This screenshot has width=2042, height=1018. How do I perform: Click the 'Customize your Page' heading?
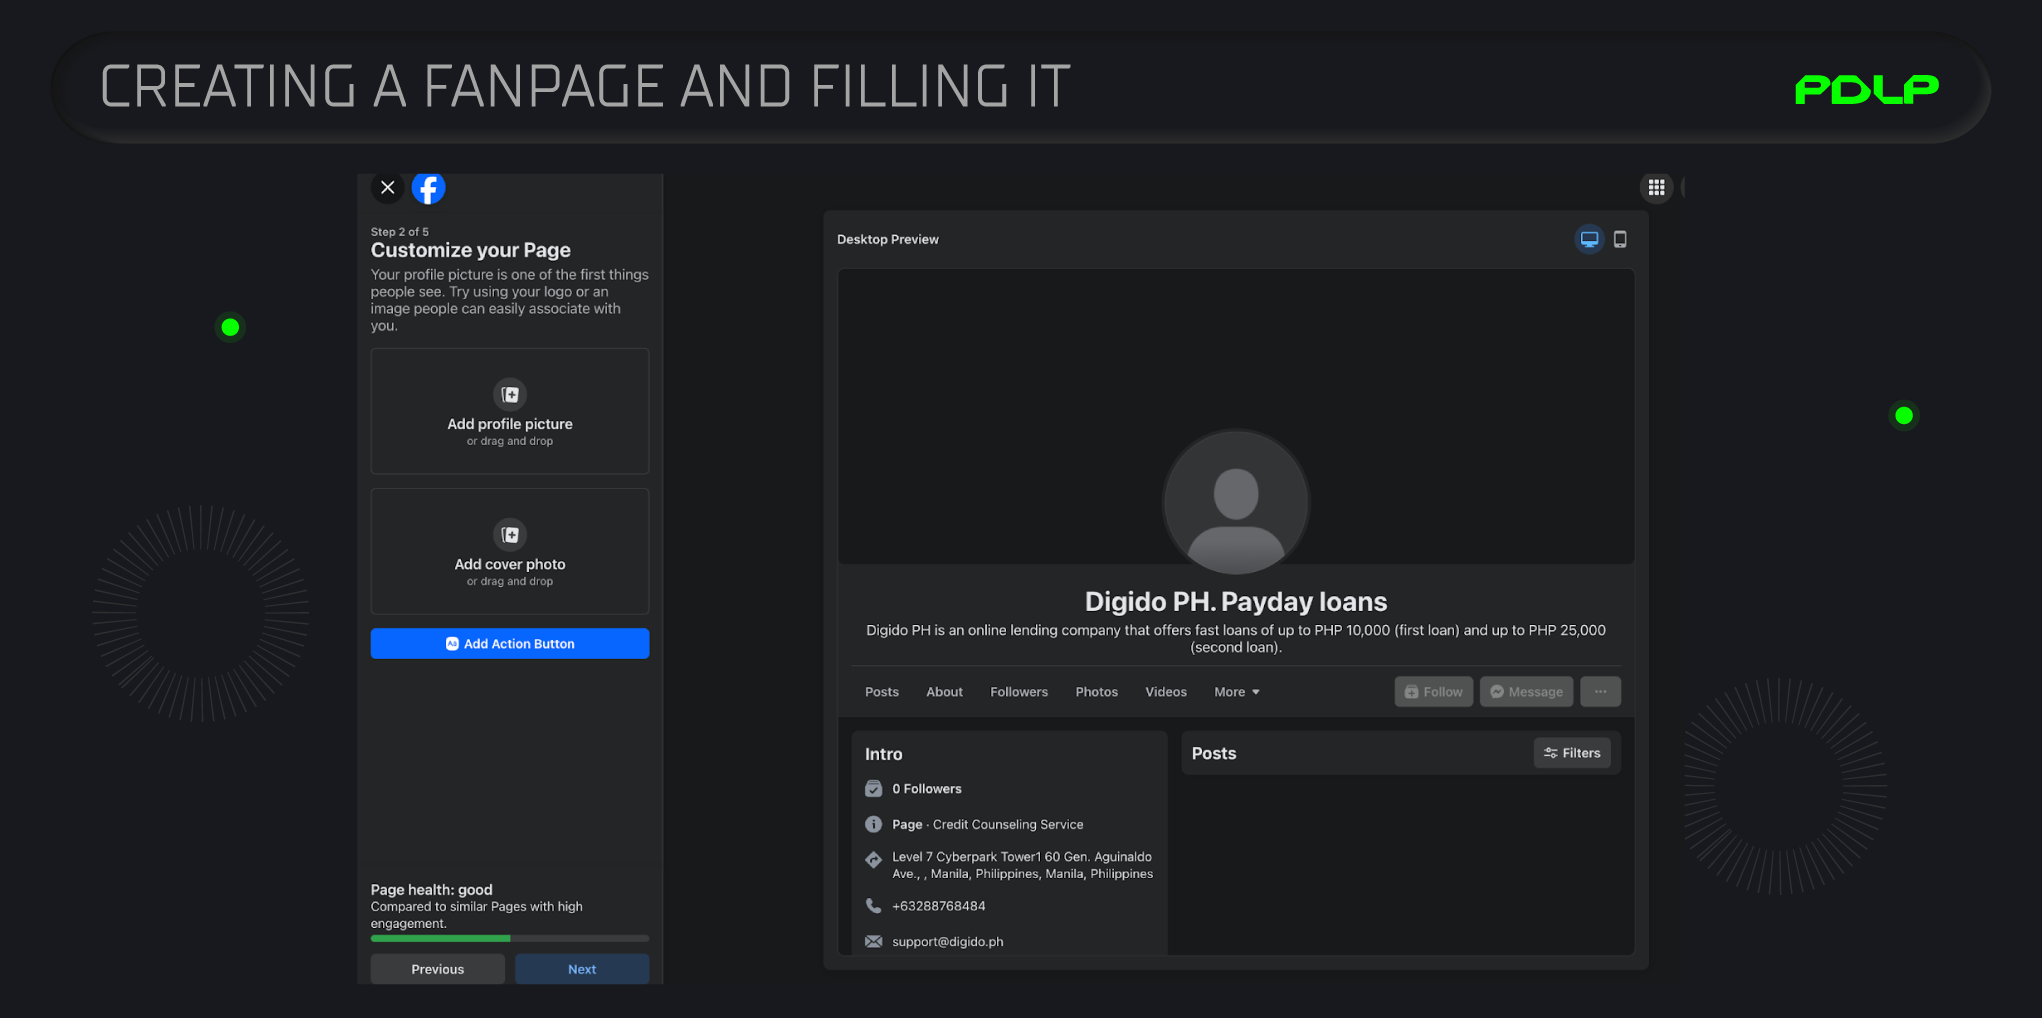click(471, 250)
